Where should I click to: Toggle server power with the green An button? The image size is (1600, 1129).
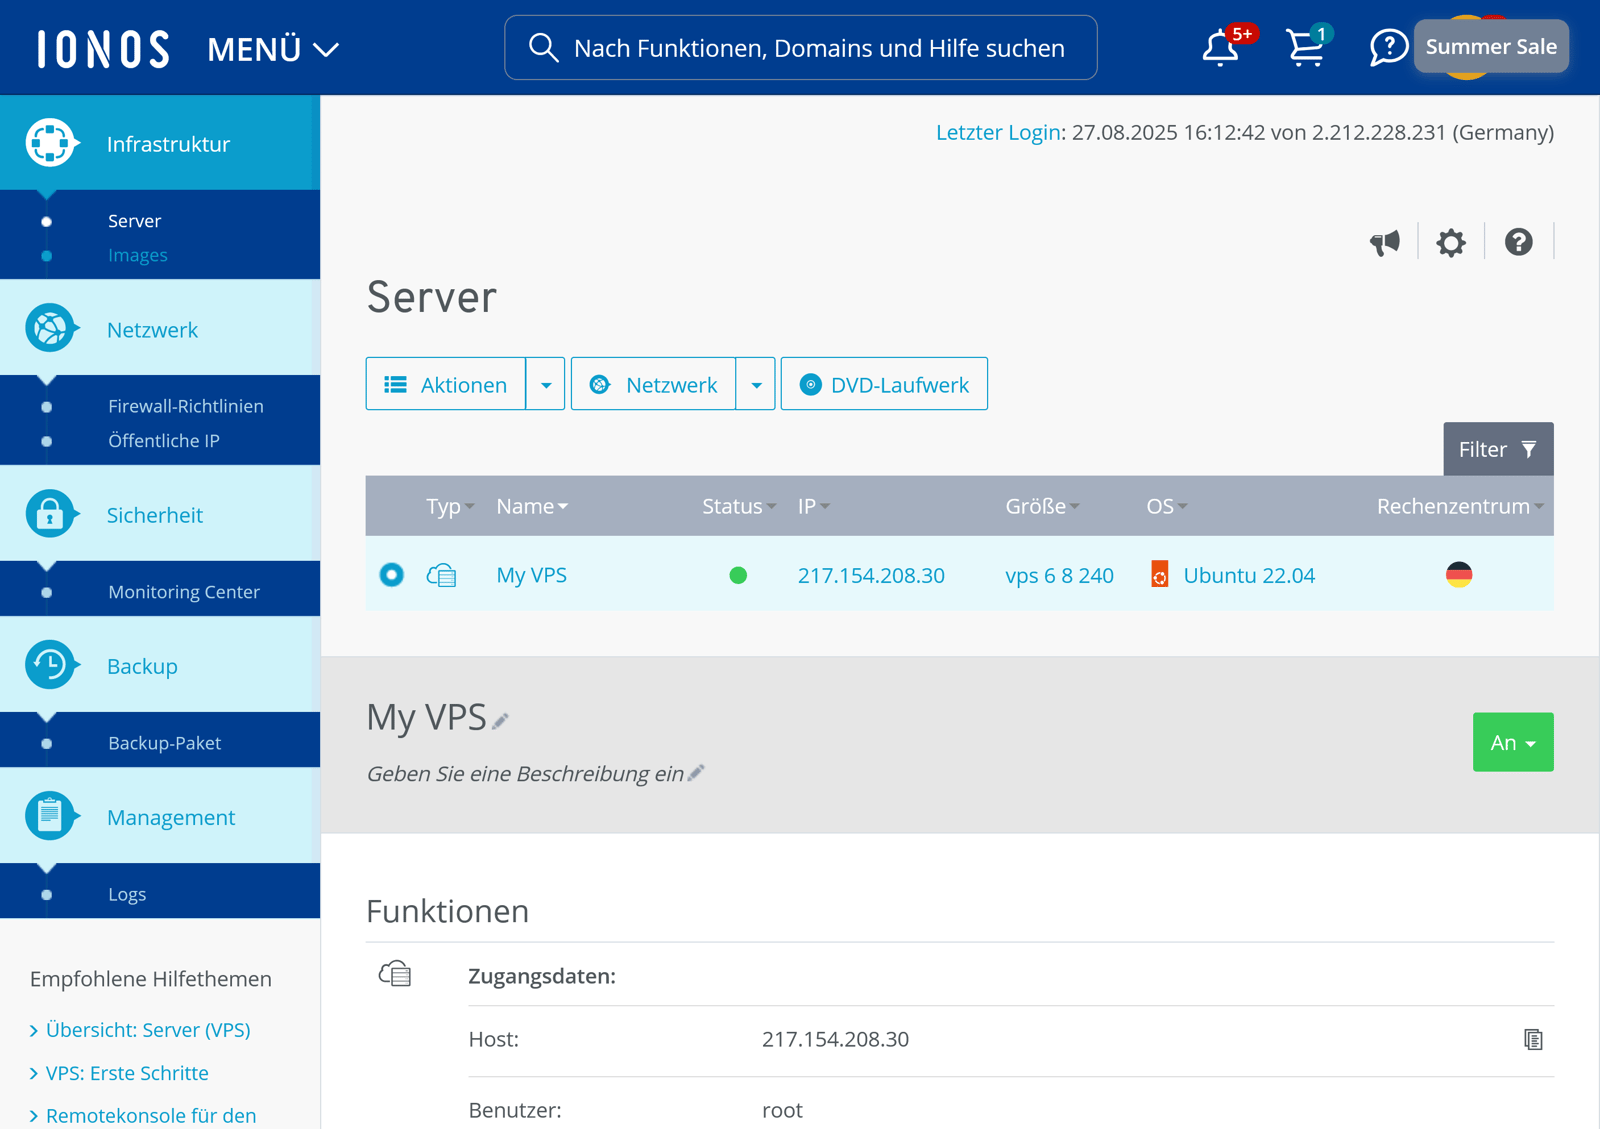point(1513,742)
